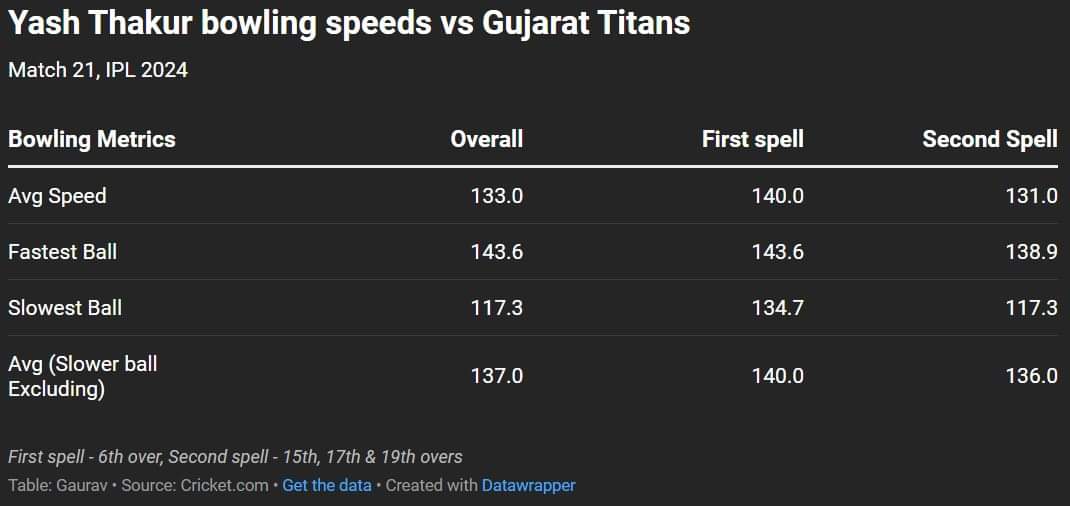Click the 'Overall' column header
The width and height of the screenshot is (1070, 506).
[x=486, y=139]
